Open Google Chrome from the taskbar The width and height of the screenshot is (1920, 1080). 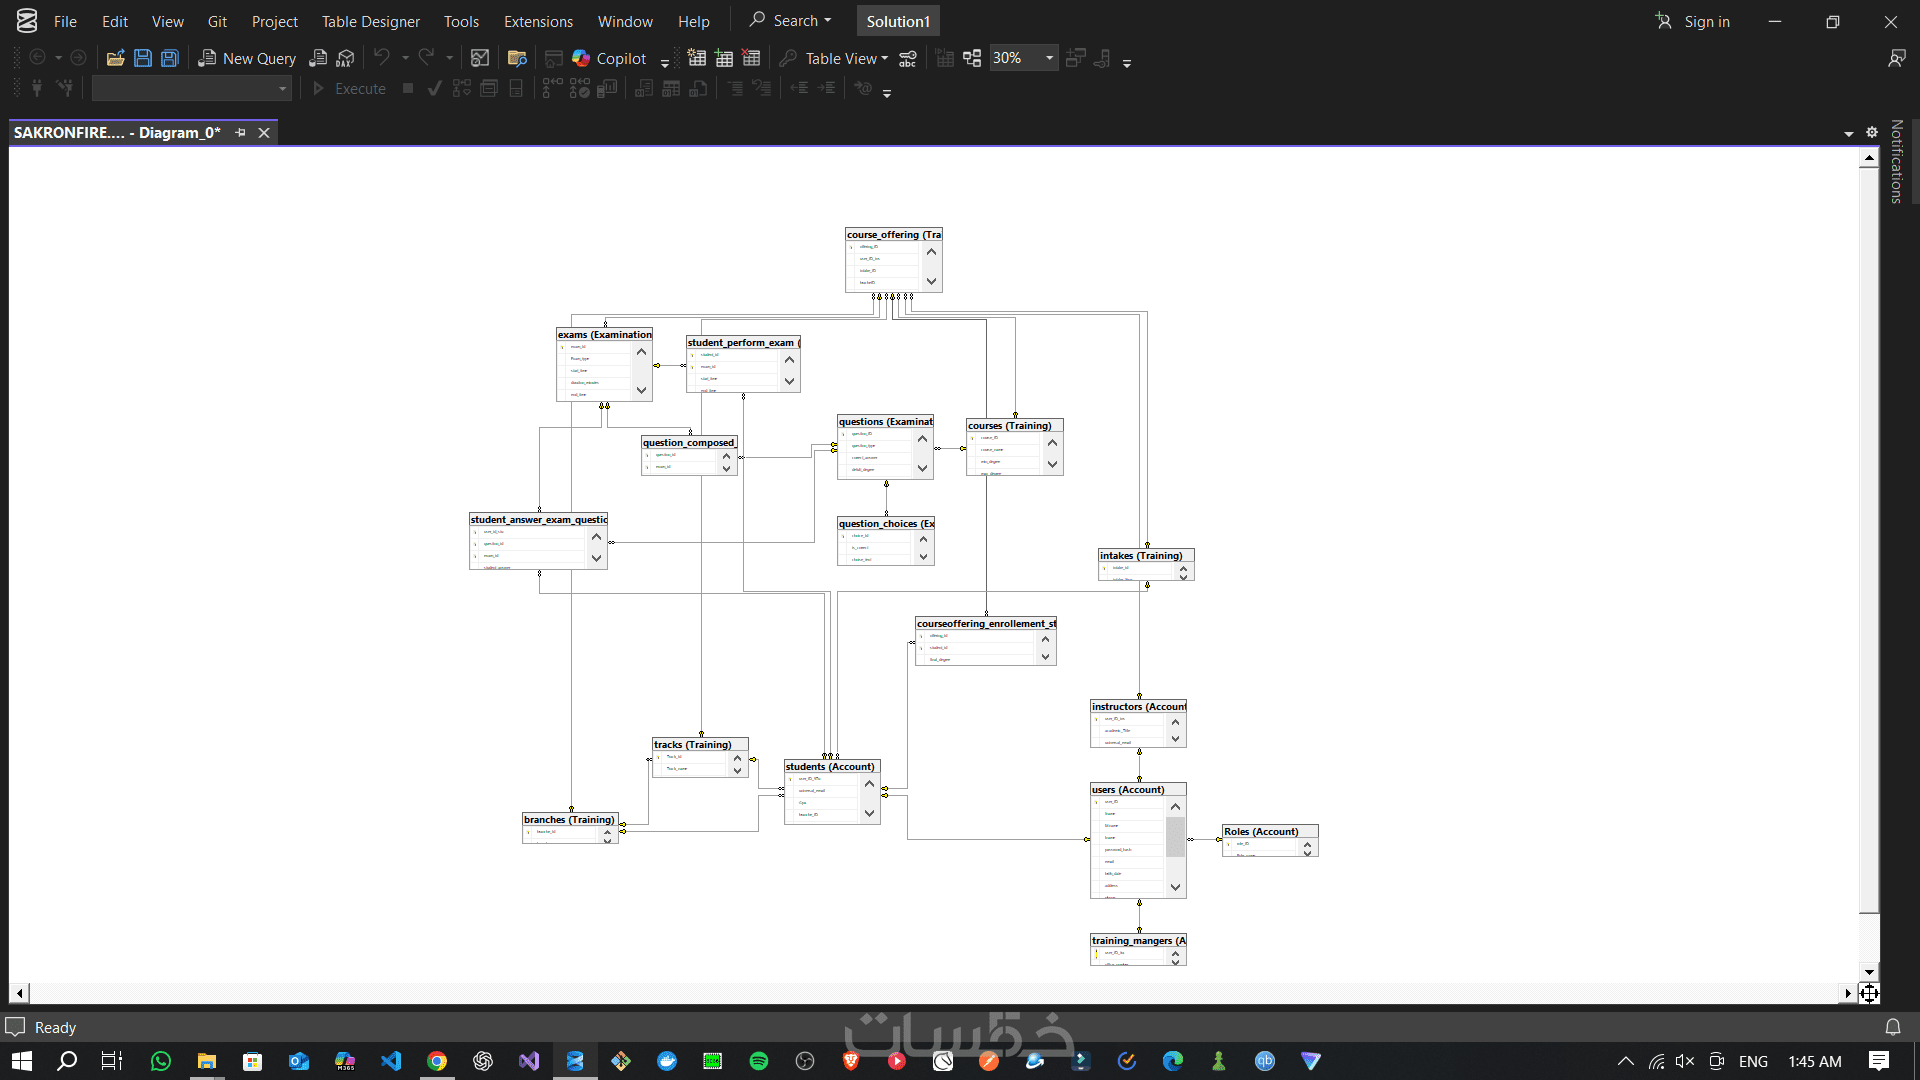(x=437, y=1061)
